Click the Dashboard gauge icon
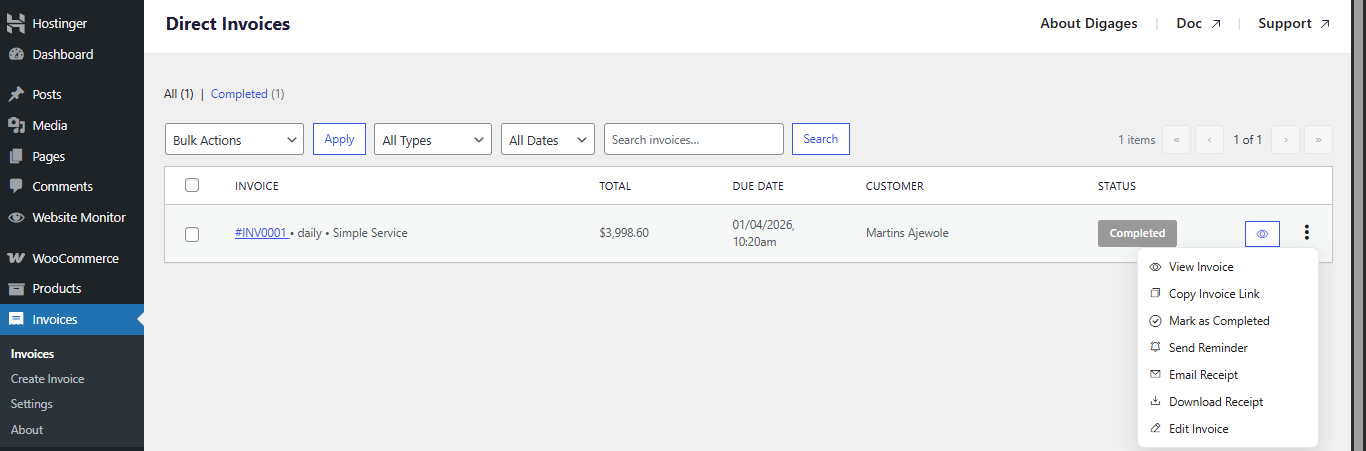 click(x=16, y=54)
